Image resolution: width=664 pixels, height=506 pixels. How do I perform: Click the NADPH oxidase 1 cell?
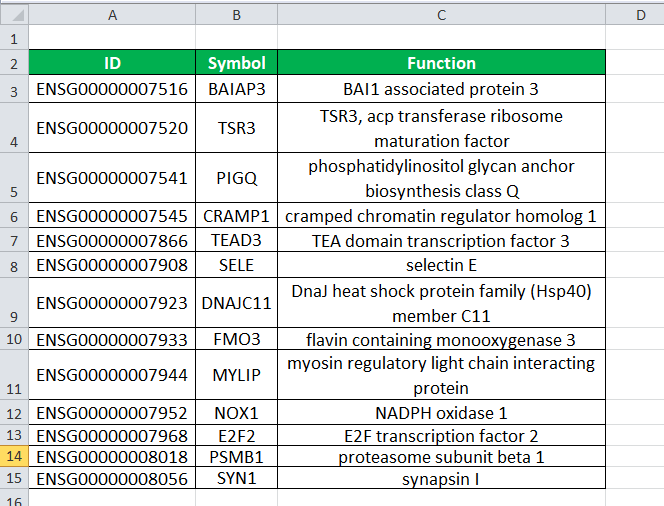coord(441,412)
